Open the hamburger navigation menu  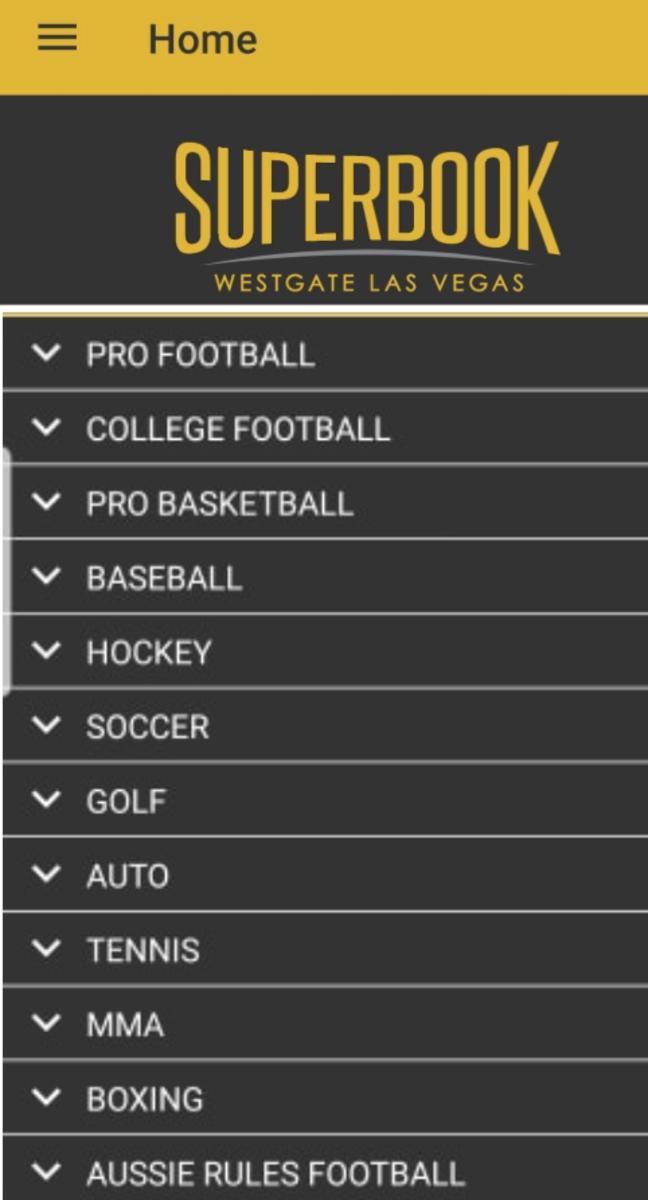click(57, 38)
